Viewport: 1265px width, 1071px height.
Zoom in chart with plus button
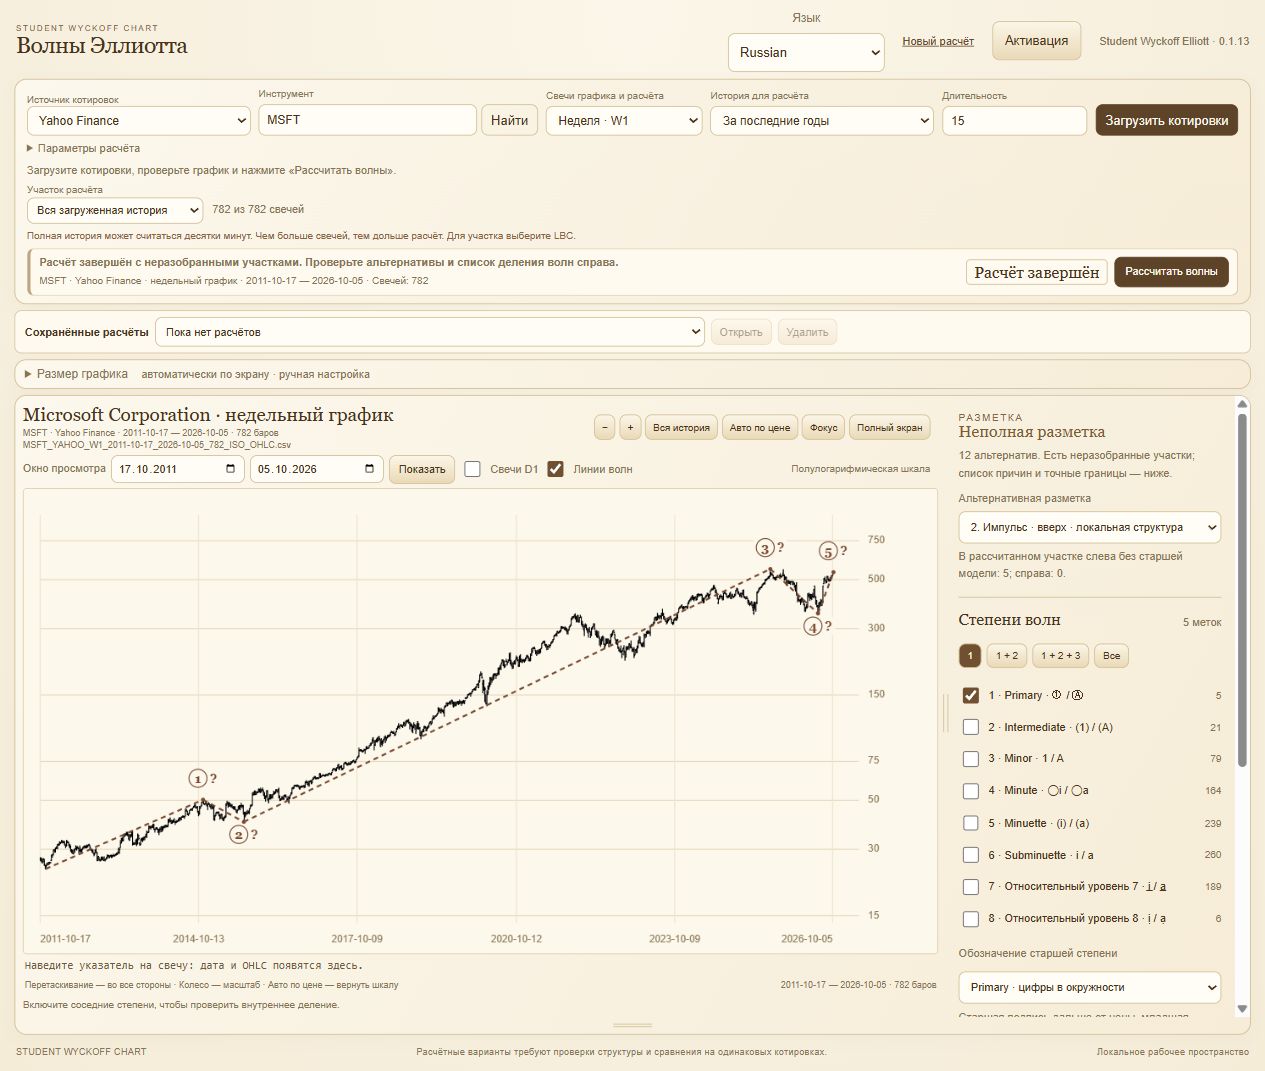coord(630,427)
